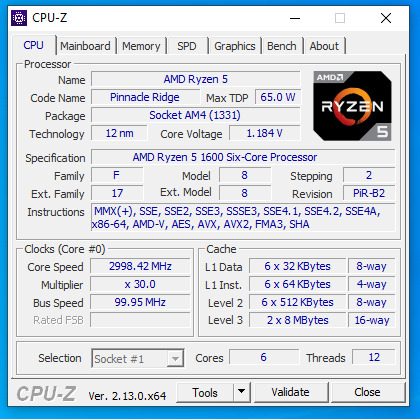420x419 pixels.
Task: Minimize the CPU-Z window
Action: click(x=295, y=18)
